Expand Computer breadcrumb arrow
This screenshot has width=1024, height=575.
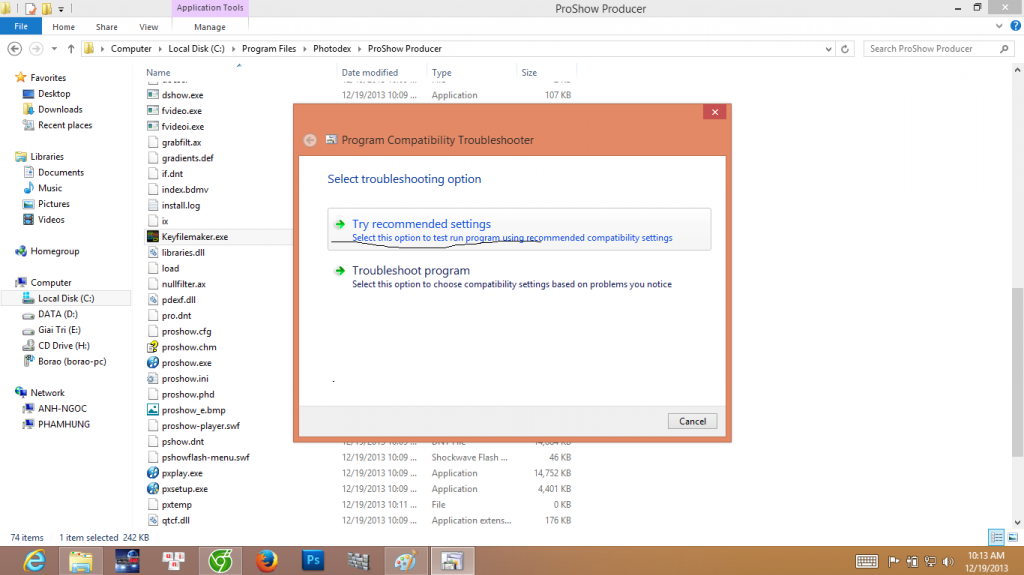click(x=160, y=48)
